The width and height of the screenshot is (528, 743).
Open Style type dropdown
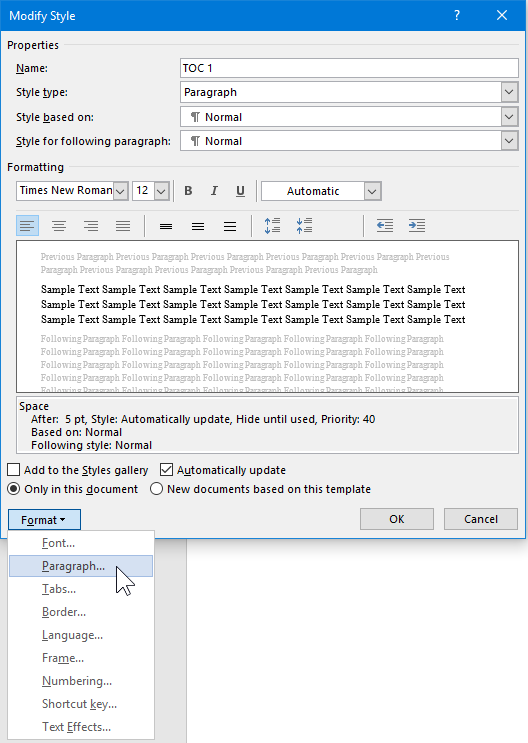pyautogui.click(x=509, y=92)
